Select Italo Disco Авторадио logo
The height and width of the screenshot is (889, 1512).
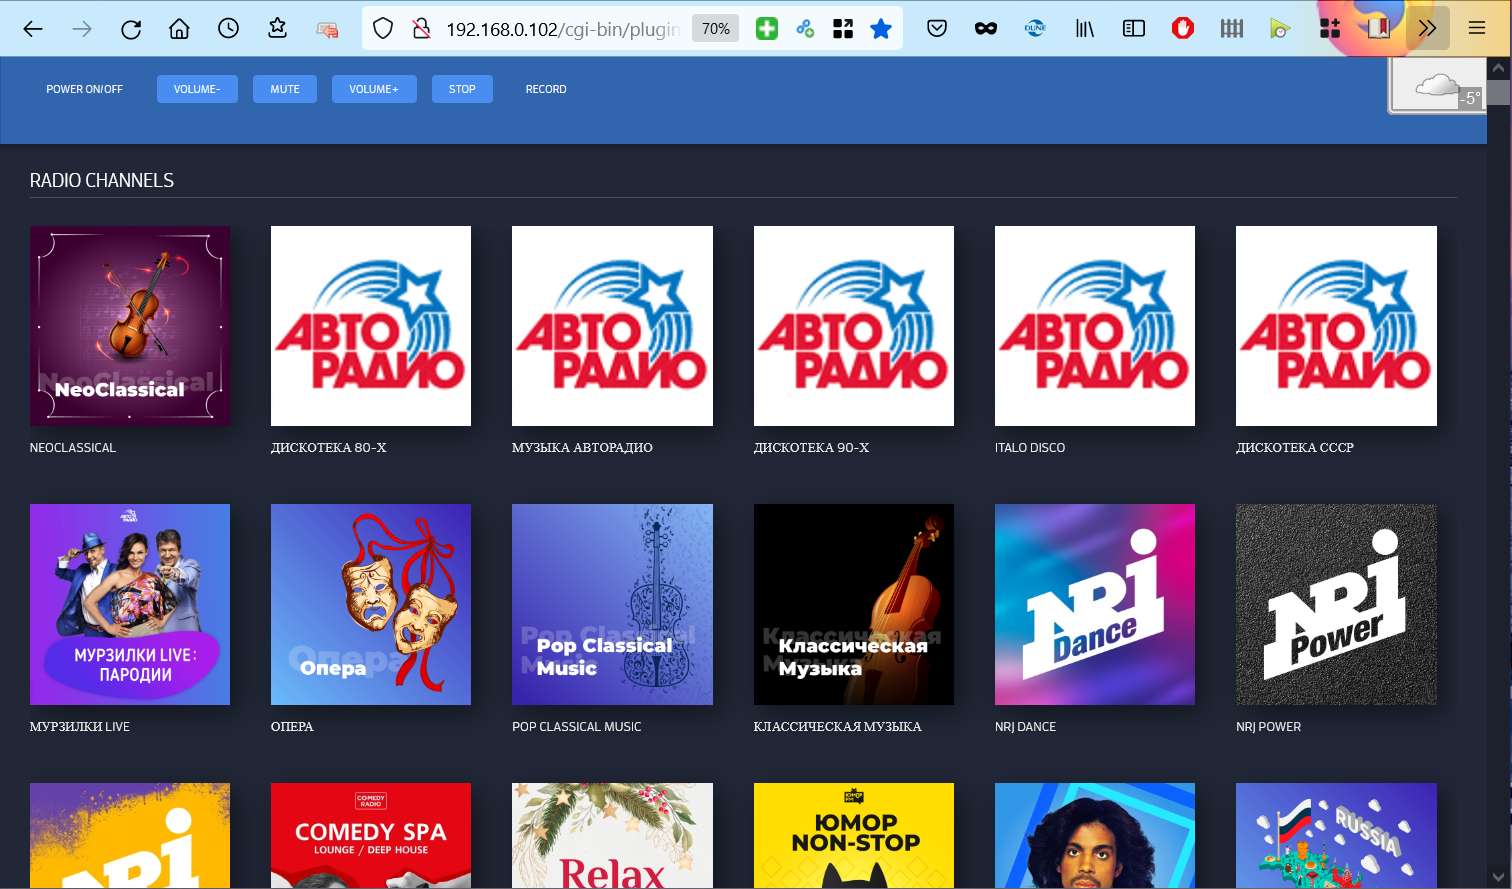[x=1095, y=326]
